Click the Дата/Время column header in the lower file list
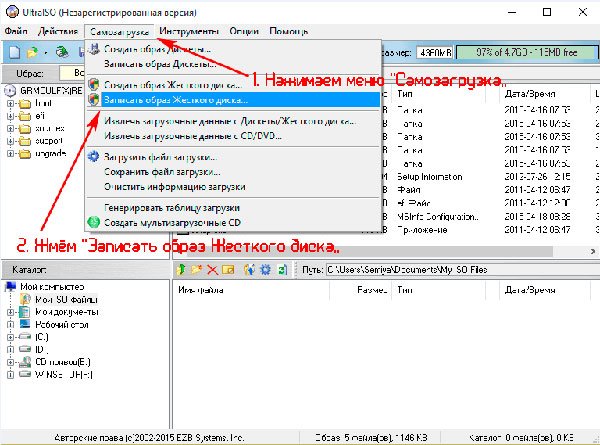Image resolution: width=600 pixels, height=445 pixels. (x=530, y=290)
